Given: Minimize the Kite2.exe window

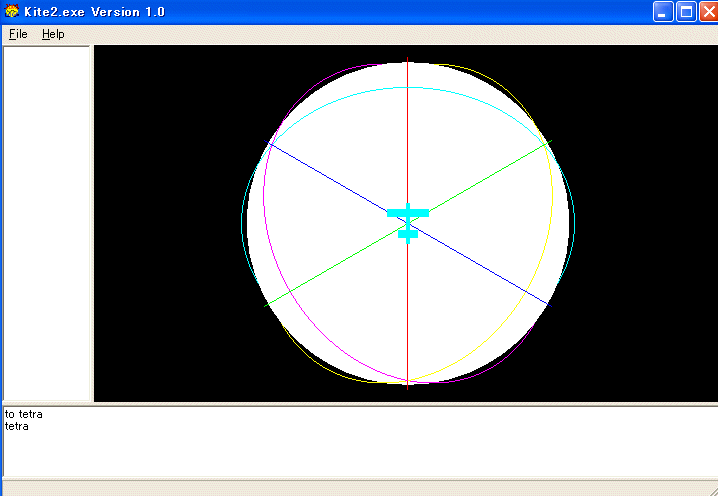Looking at the screenshot, I should 663,11.
